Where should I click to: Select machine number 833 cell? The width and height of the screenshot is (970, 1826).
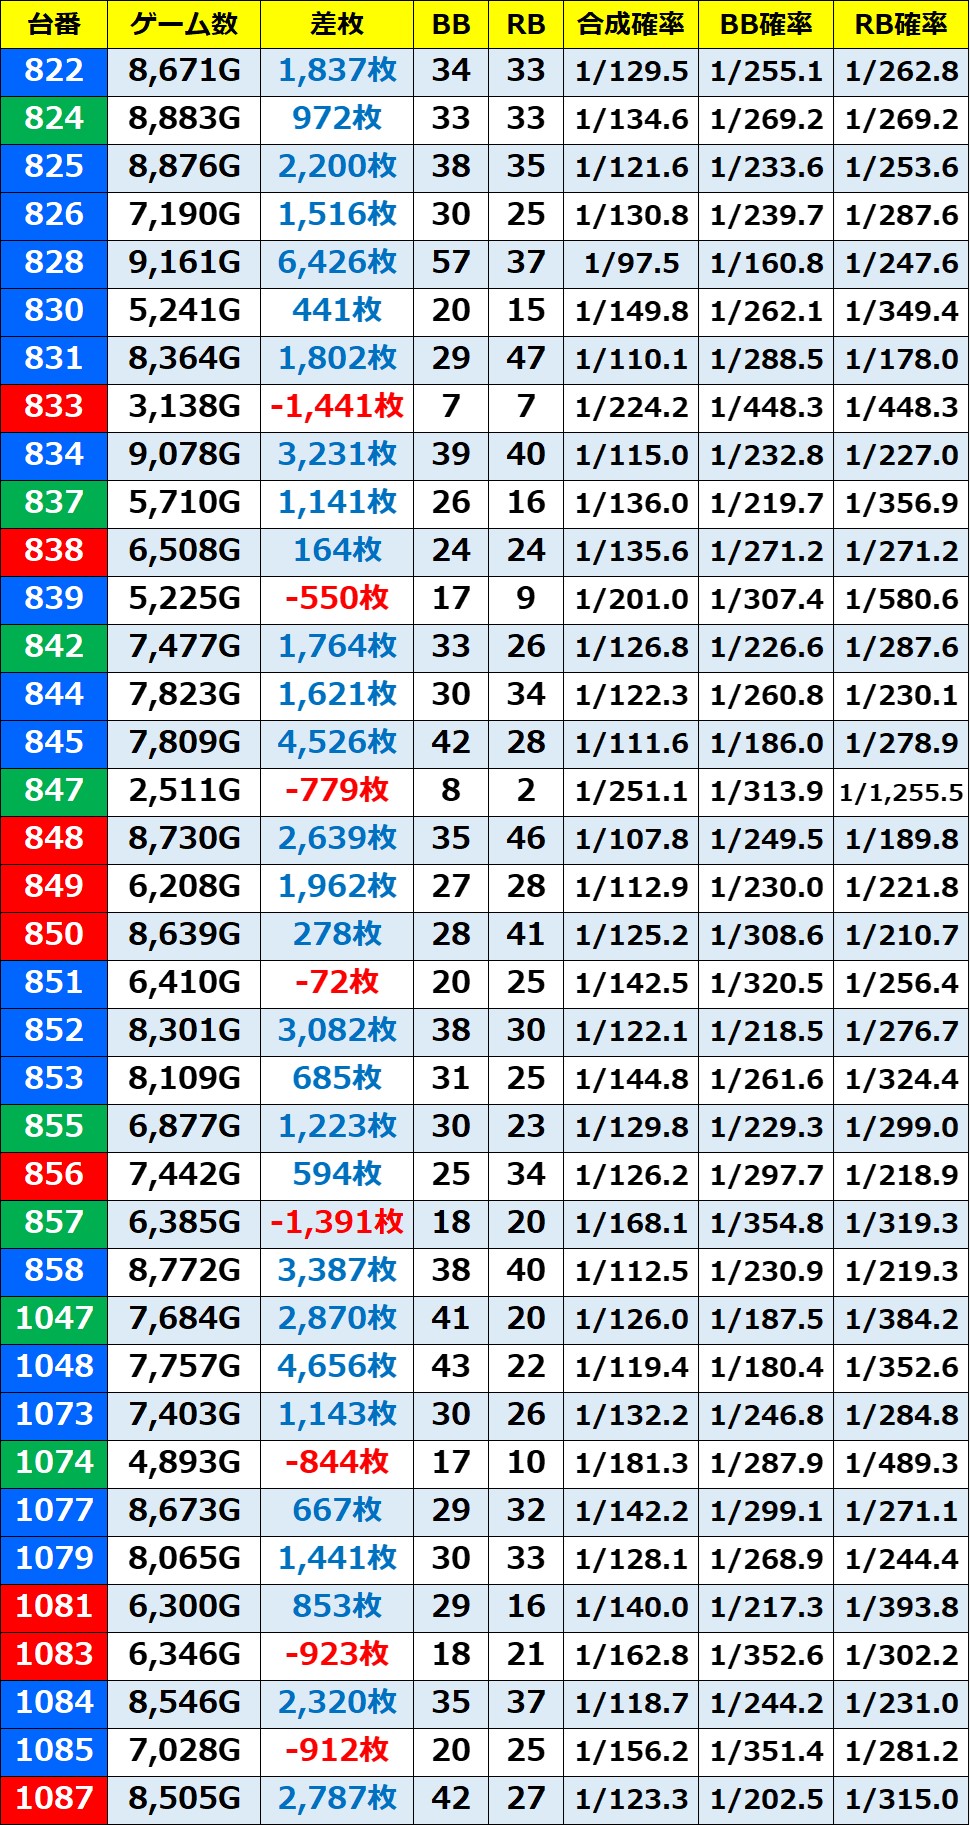pos(54,408)
